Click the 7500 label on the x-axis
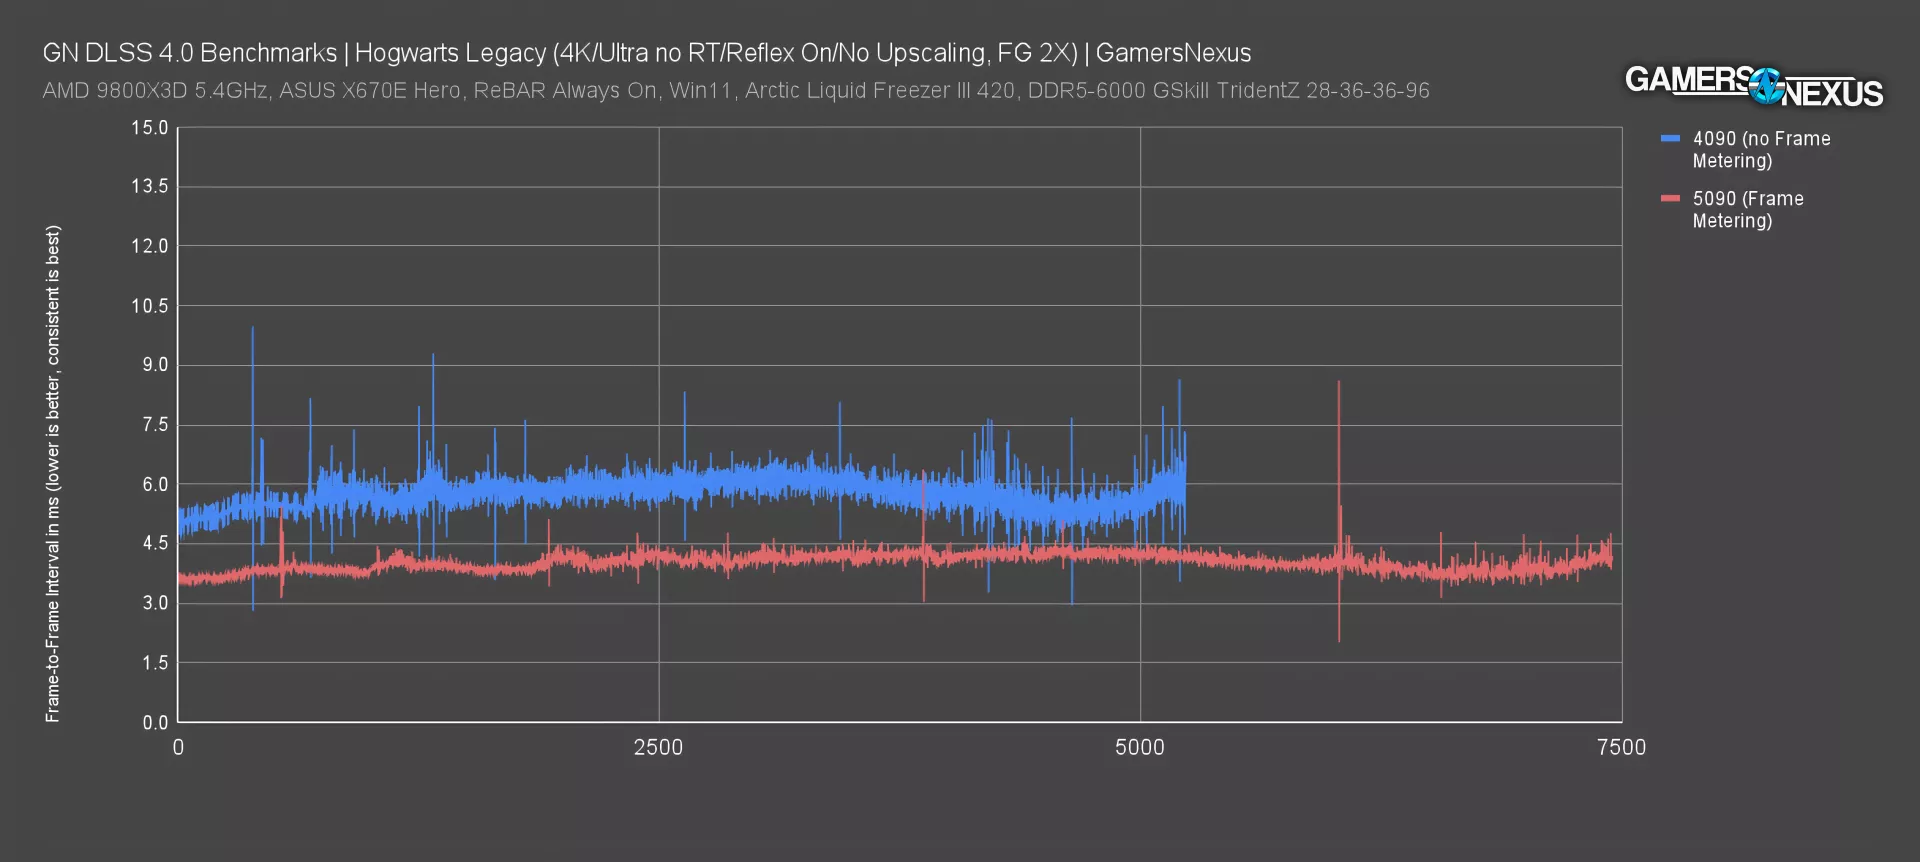 [x=1621, y=748]
